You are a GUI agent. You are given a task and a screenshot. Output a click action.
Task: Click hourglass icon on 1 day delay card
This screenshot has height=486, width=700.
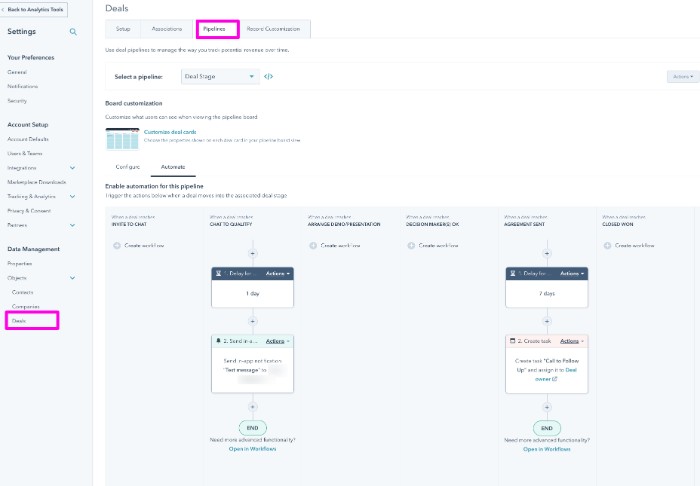218,273
